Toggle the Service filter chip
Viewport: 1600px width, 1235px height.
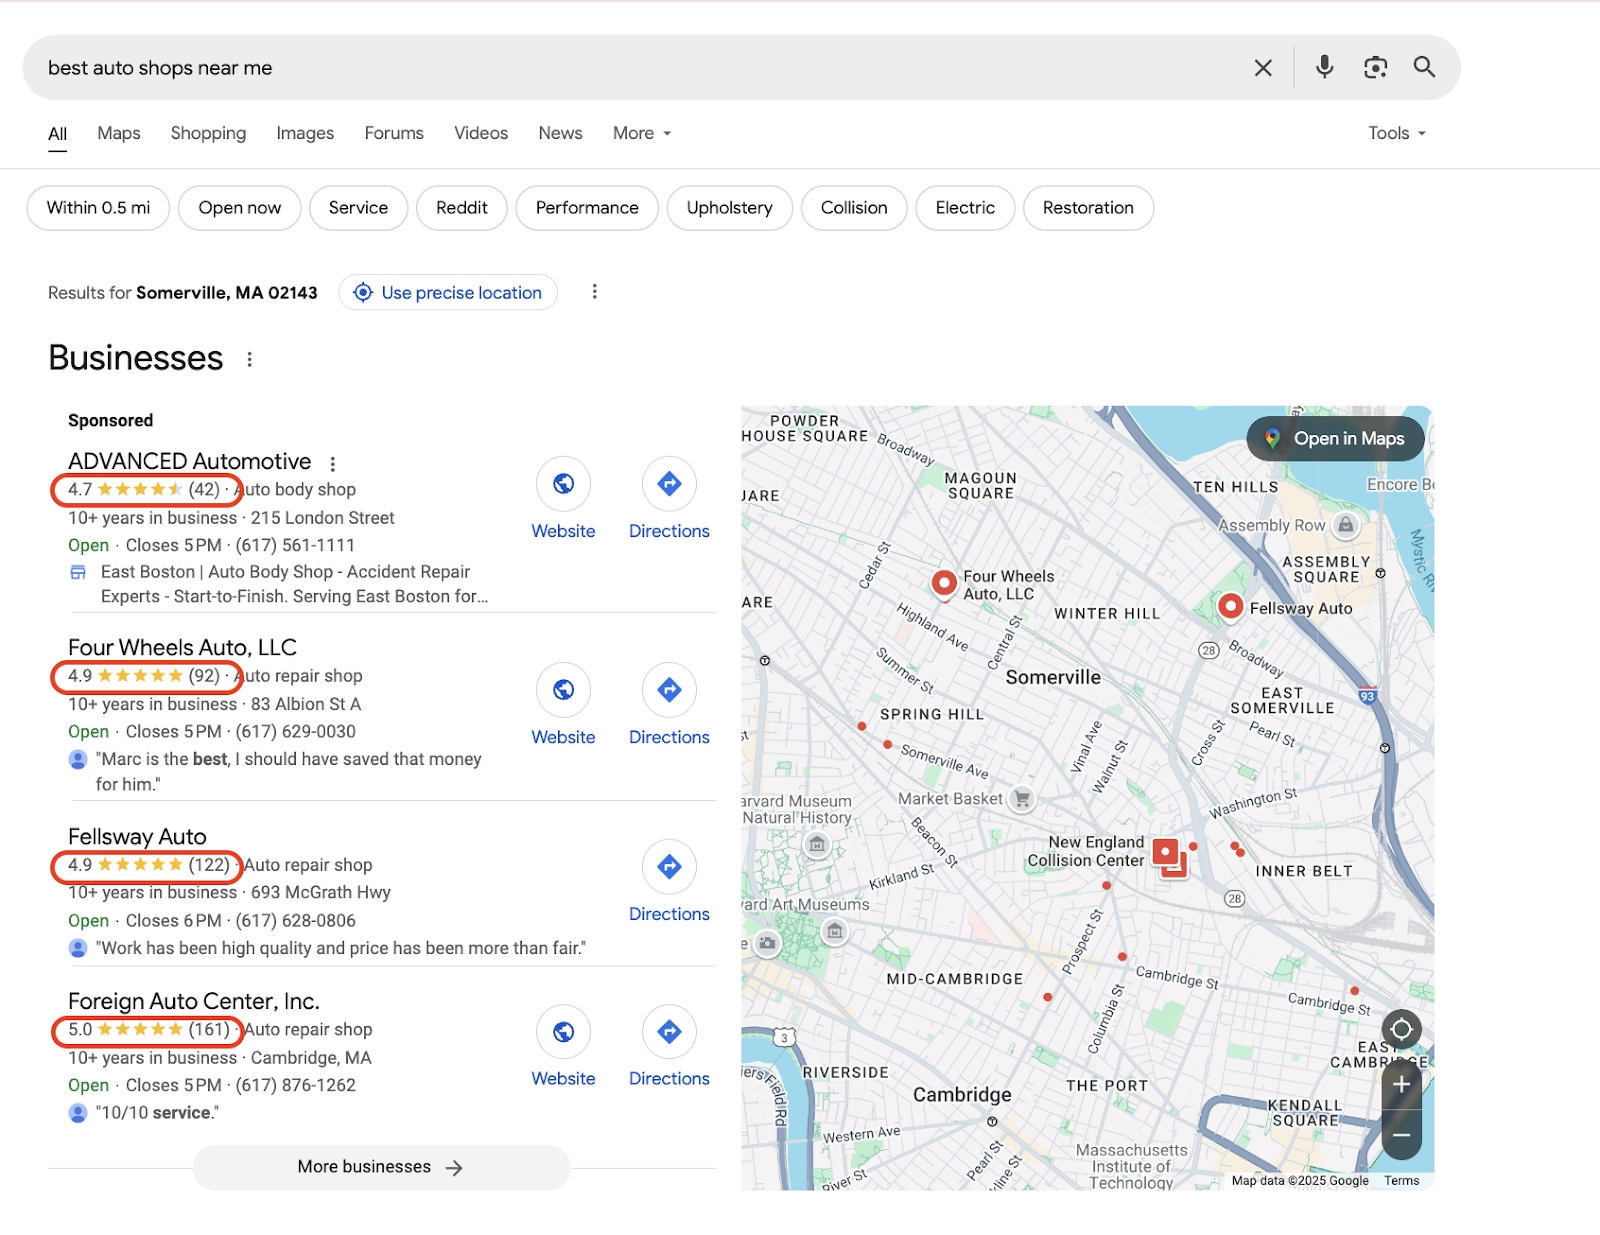358,208
